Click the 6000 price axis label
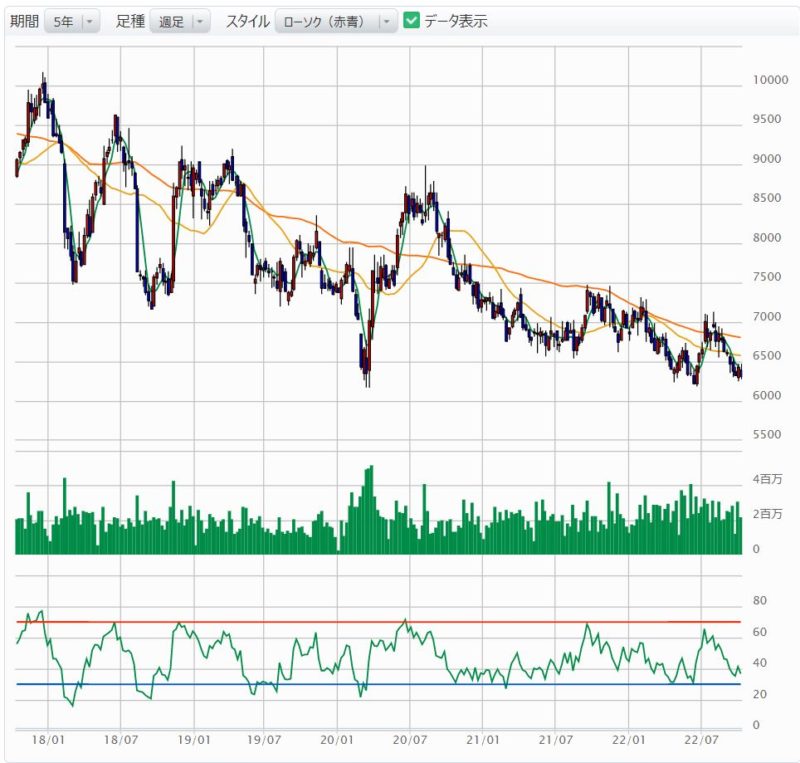This screenshot has width=800, height=763. (767, 395)
